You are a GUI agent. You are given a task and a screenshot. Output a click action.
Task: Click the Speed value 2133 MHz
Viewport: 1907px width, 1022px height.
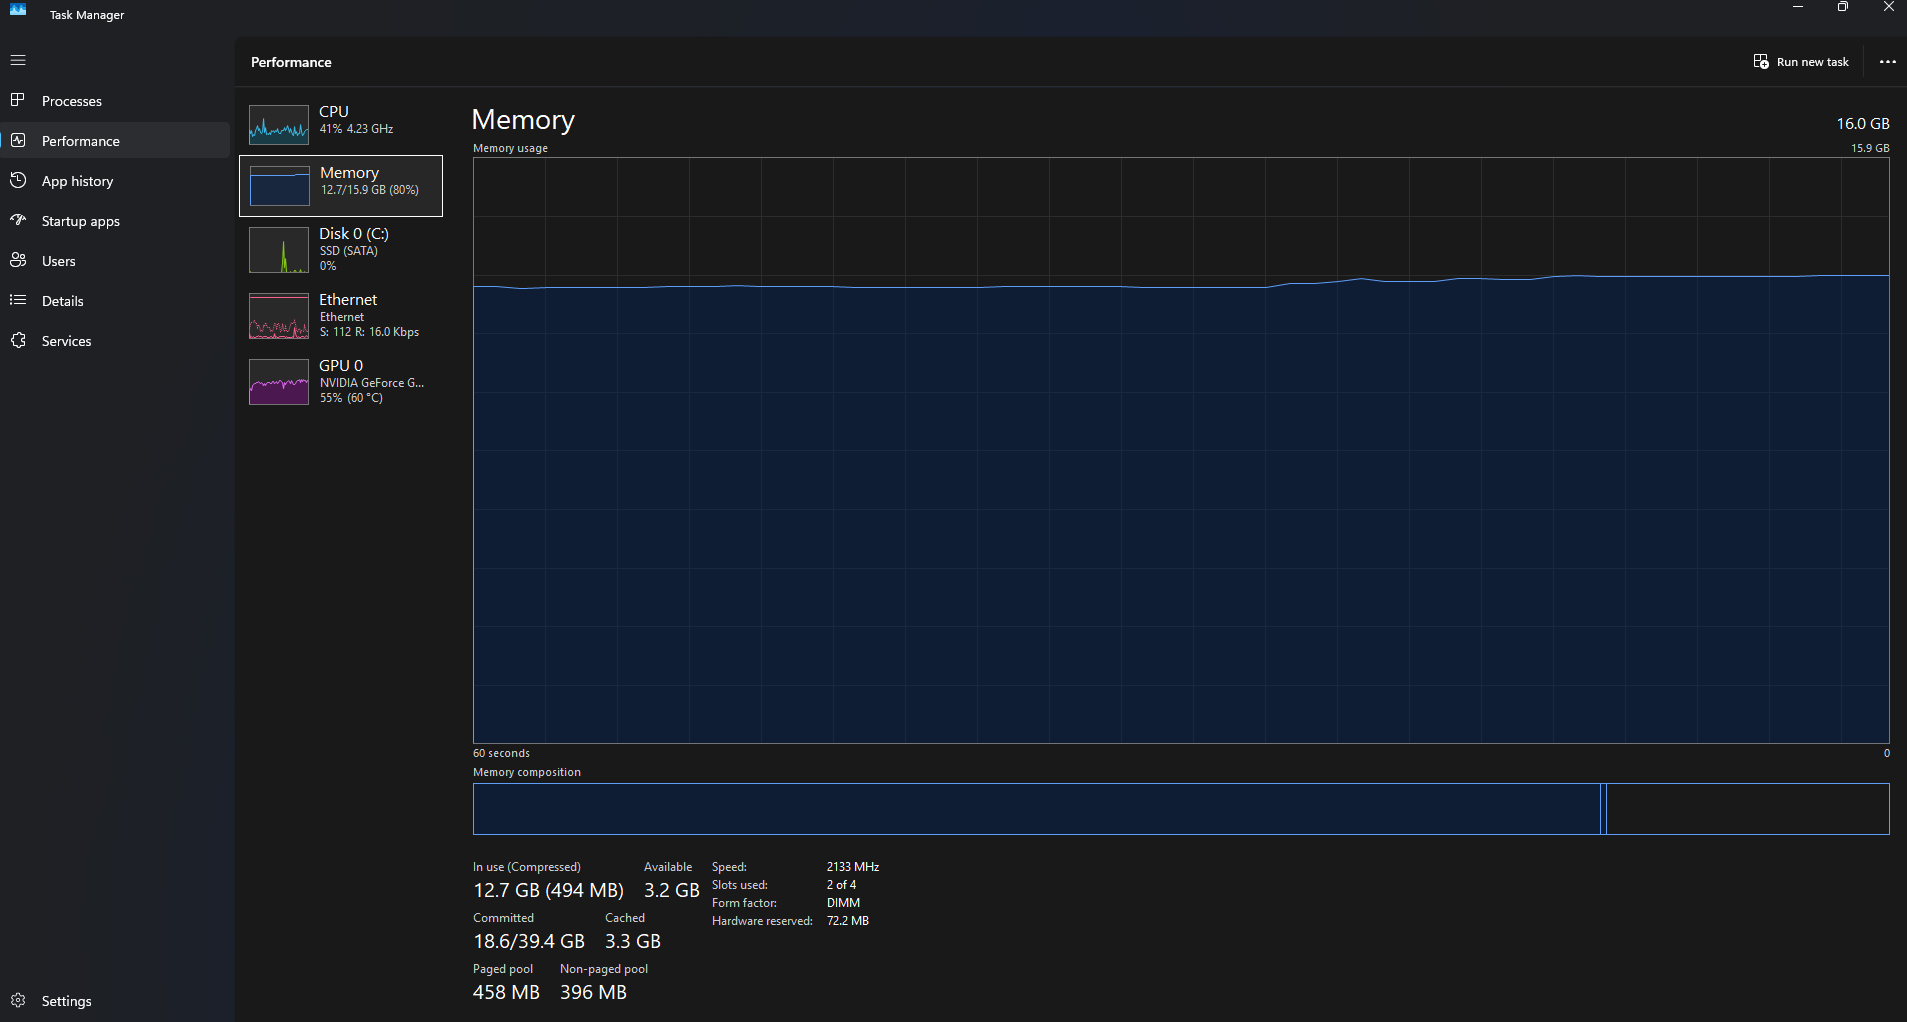(x=853, y=867)
